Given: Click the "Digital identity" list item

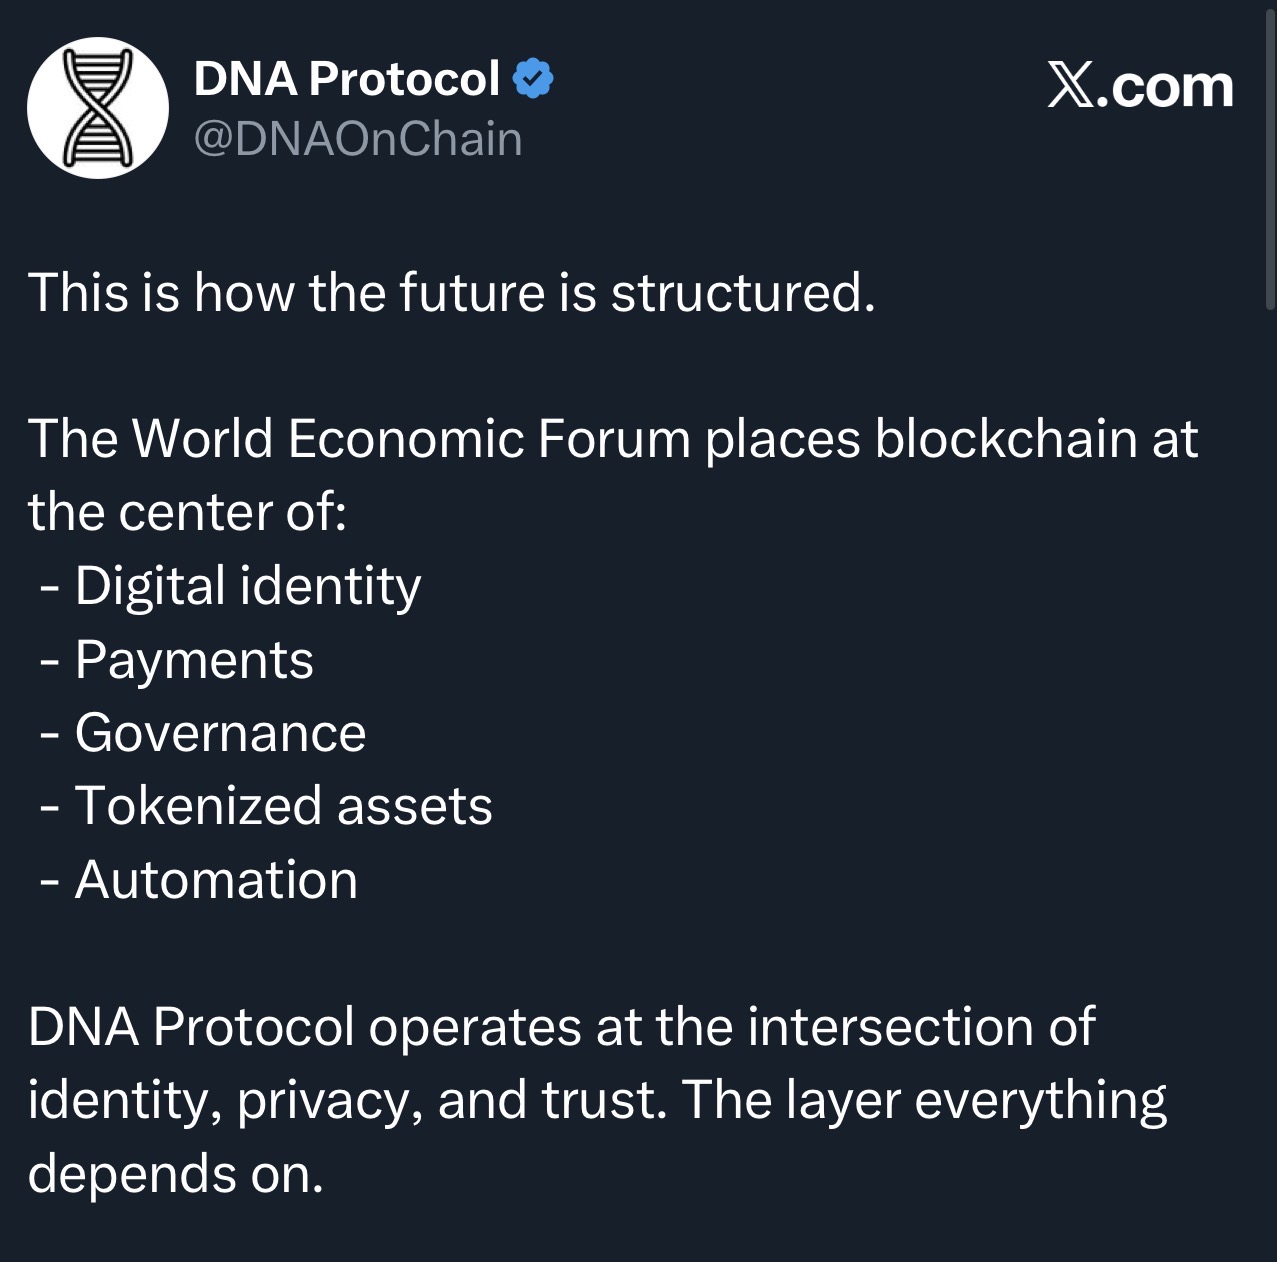Looking at the screenshot, I should click(247, 586).
